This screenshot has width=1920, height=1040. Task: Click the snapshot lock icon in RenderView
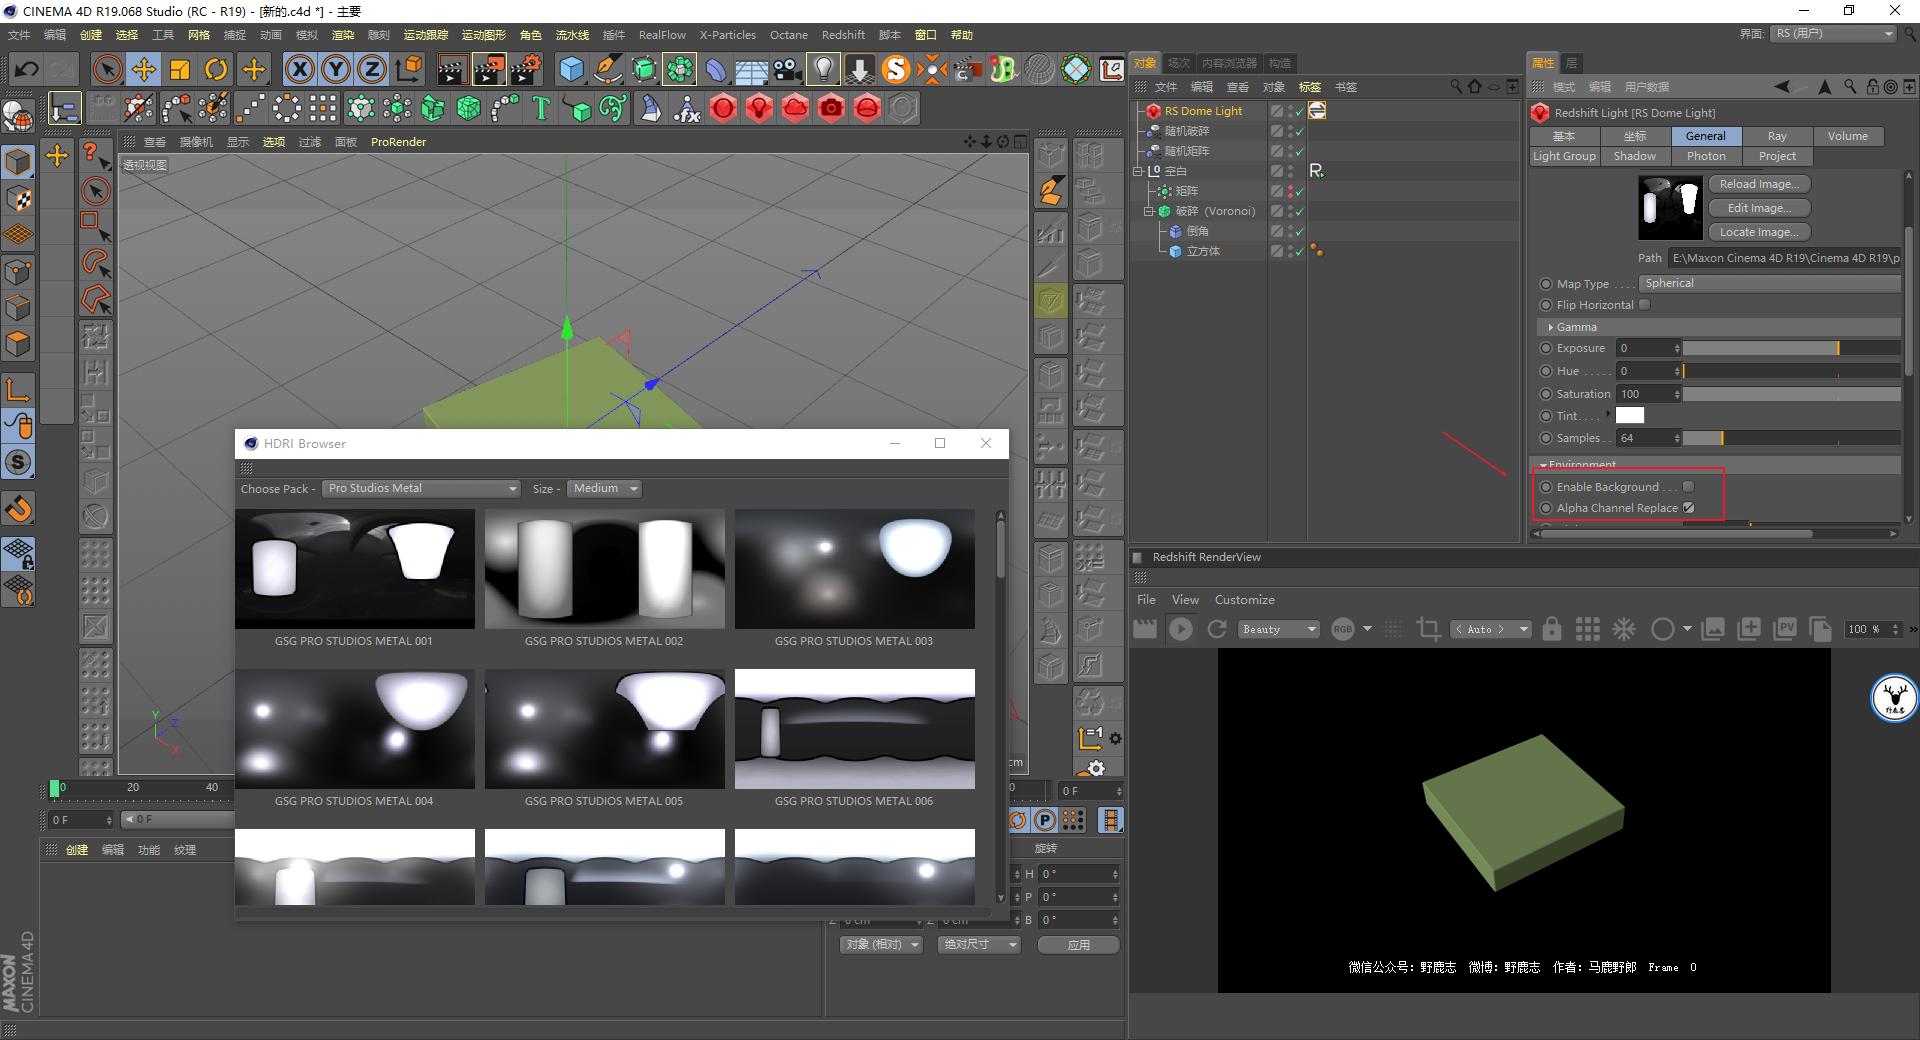(x=1552, y=629)
